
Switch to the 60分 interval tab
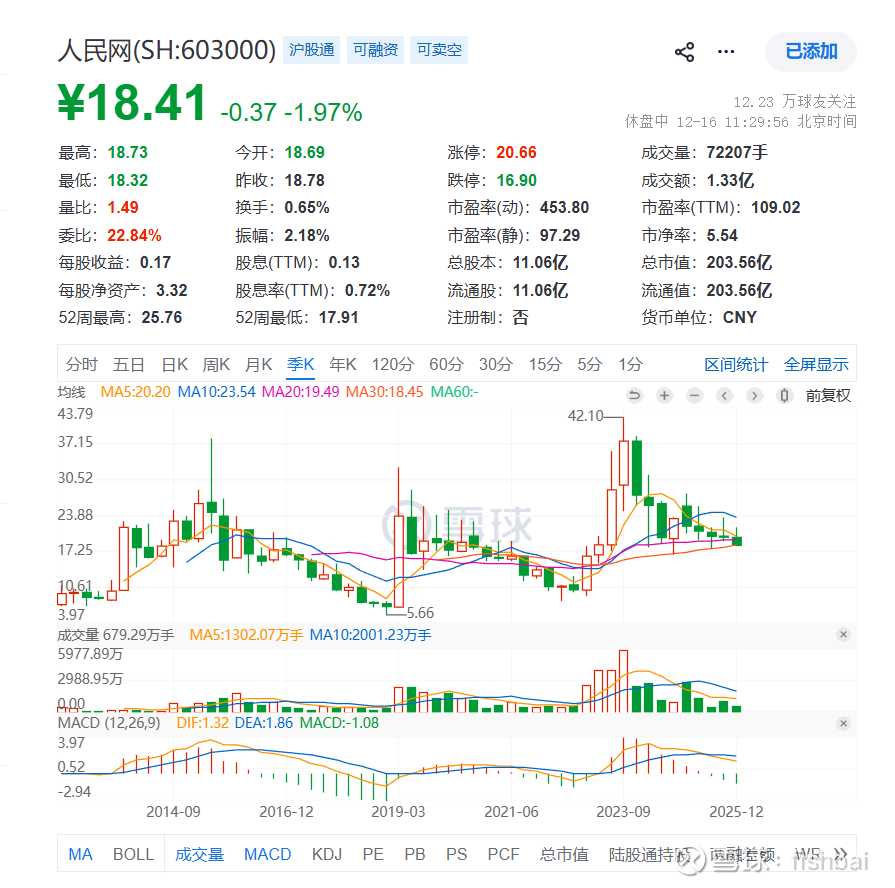[446, 364]
